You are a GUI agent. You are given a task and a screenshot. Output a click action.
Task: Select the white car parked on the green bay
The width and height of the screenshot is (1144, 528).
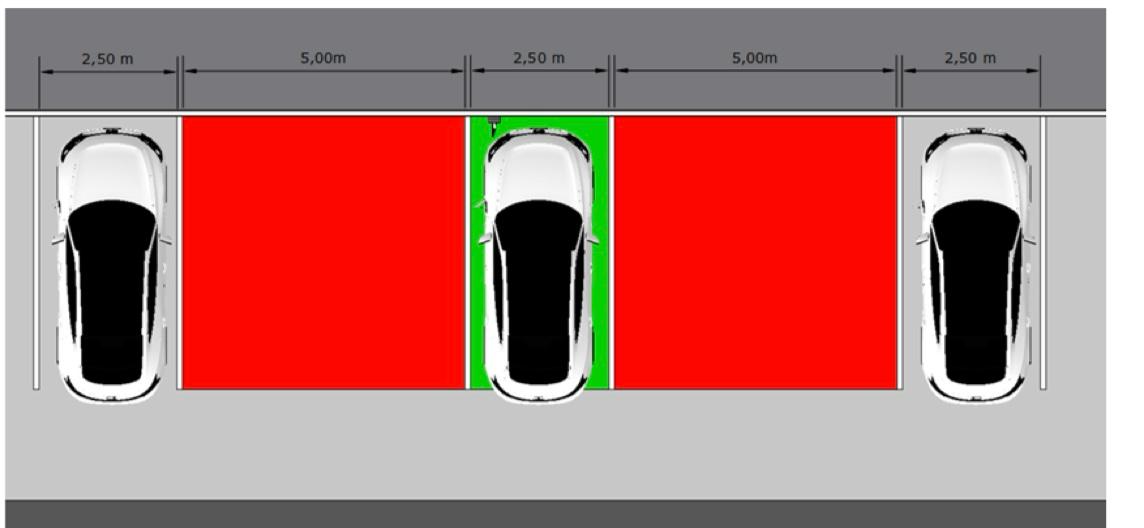(538, 265)
